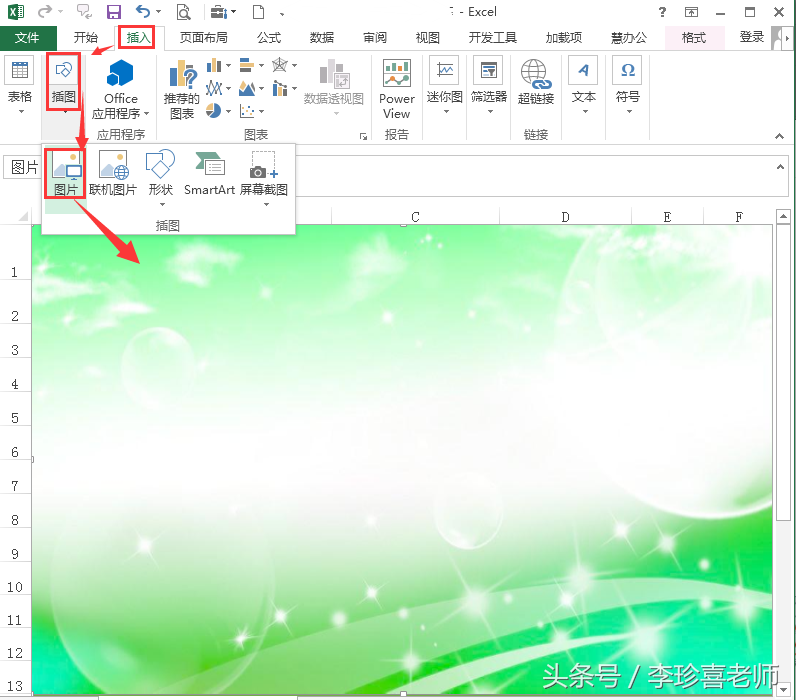Insert a radar chart icon
This screenshot has height=700, width=796.
coord(280,65)
